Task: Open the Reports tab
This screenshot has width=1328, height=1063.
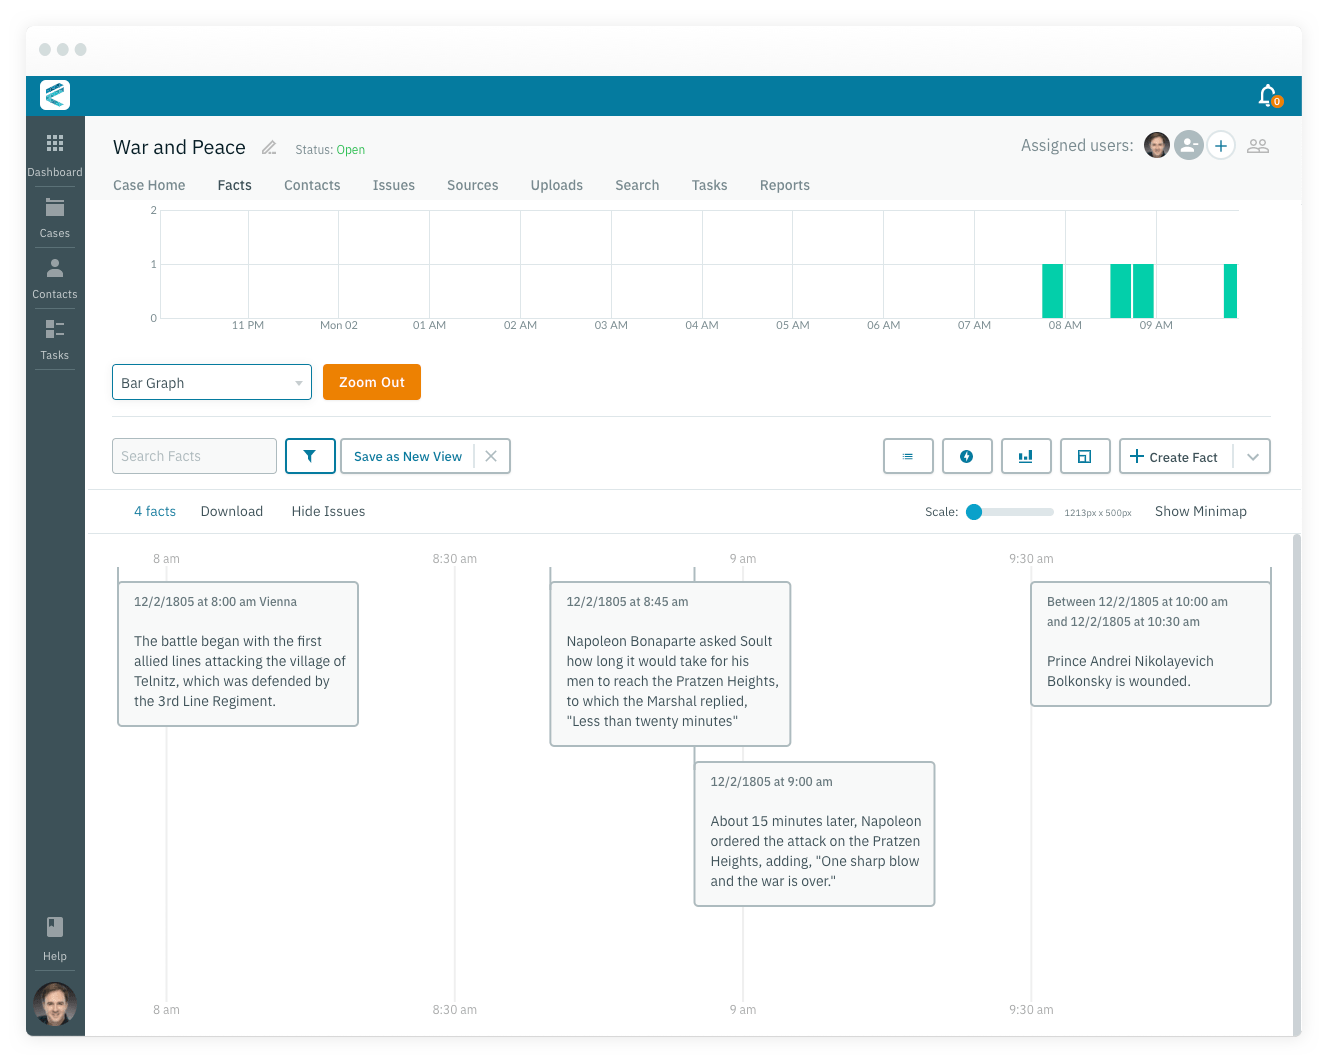Action: click(x=785, y=185)
